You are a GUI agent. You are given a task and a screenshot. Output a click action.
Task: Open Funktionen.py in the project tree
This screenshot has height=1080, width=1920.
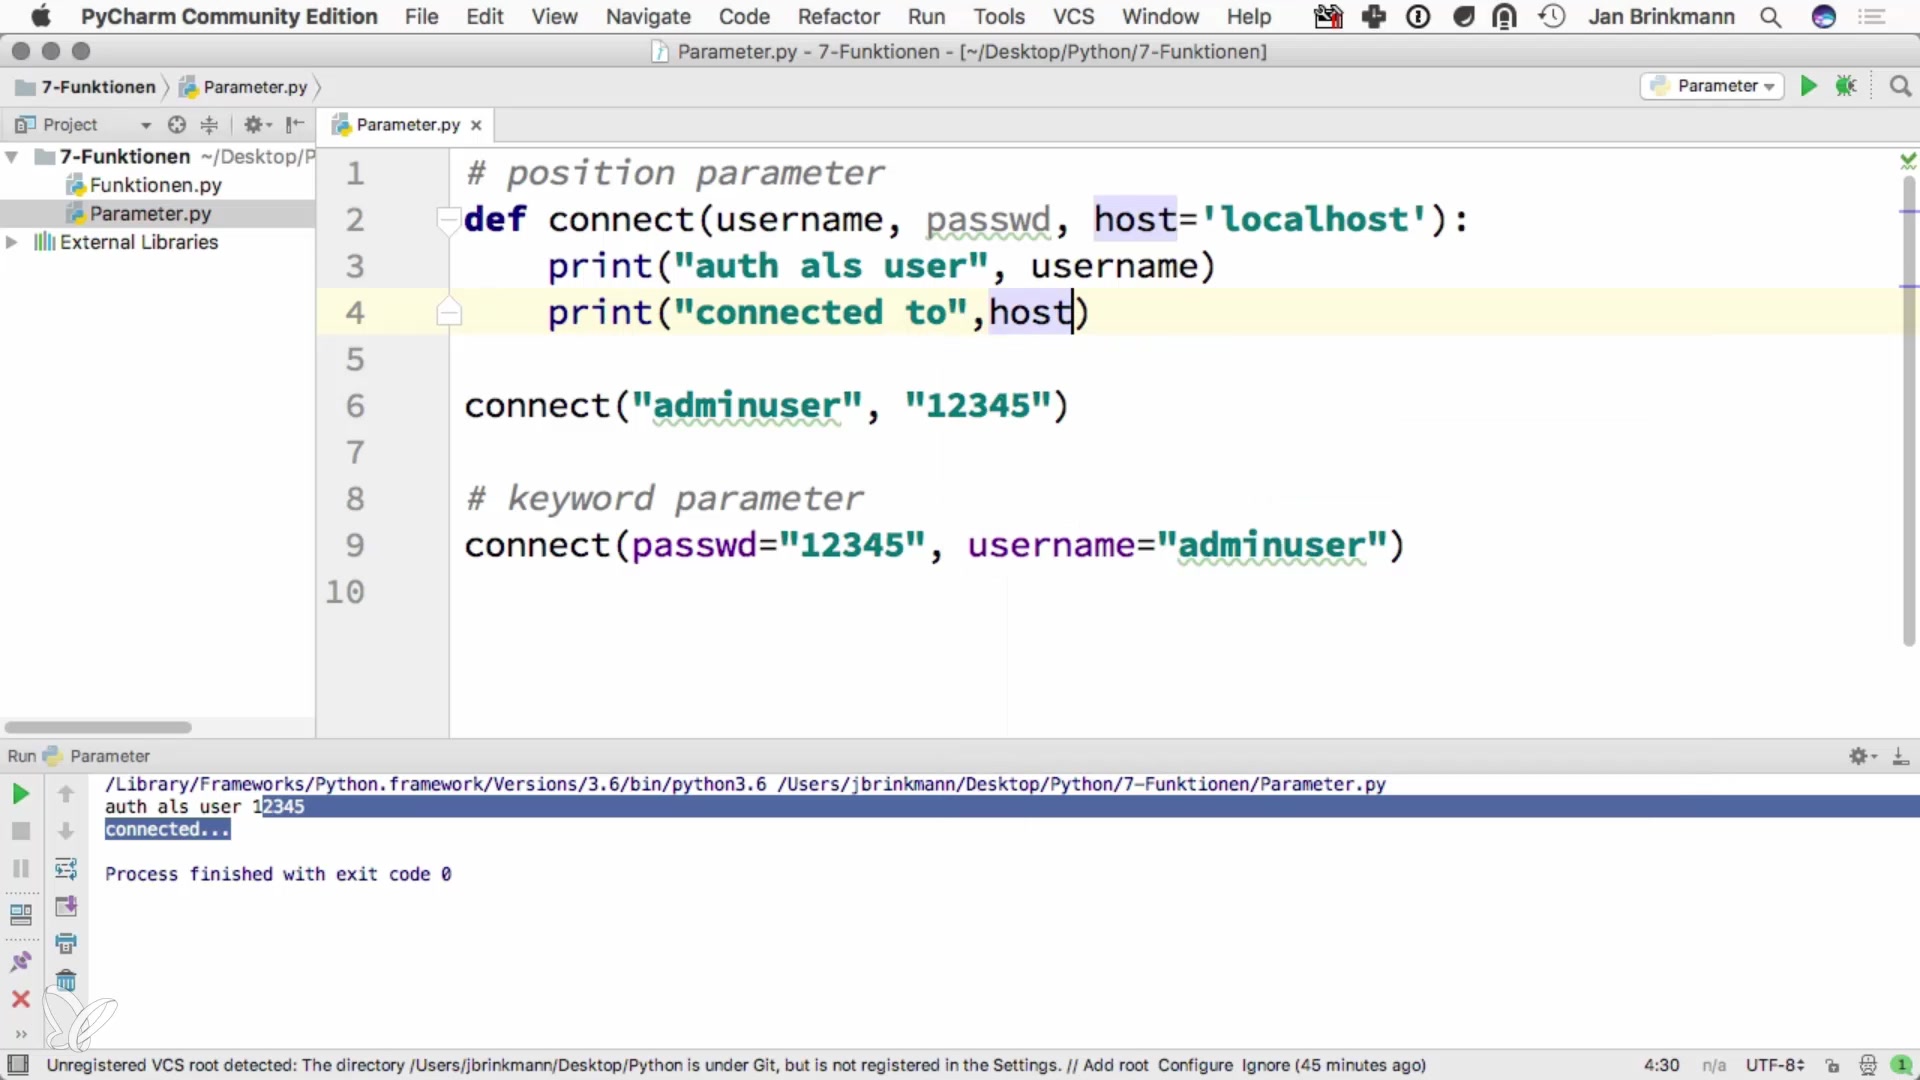point(155,185)
